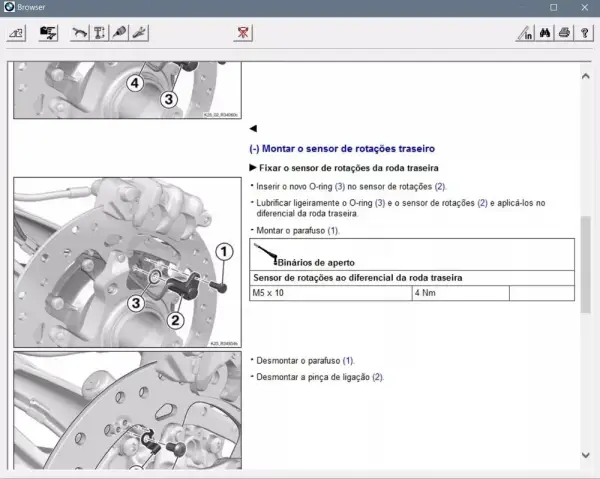The height and width of the screenshot is (479, 600).
Task: Click reference (2) in 'Desmontar a pinça de ligação'
Action: click(378, 377)
